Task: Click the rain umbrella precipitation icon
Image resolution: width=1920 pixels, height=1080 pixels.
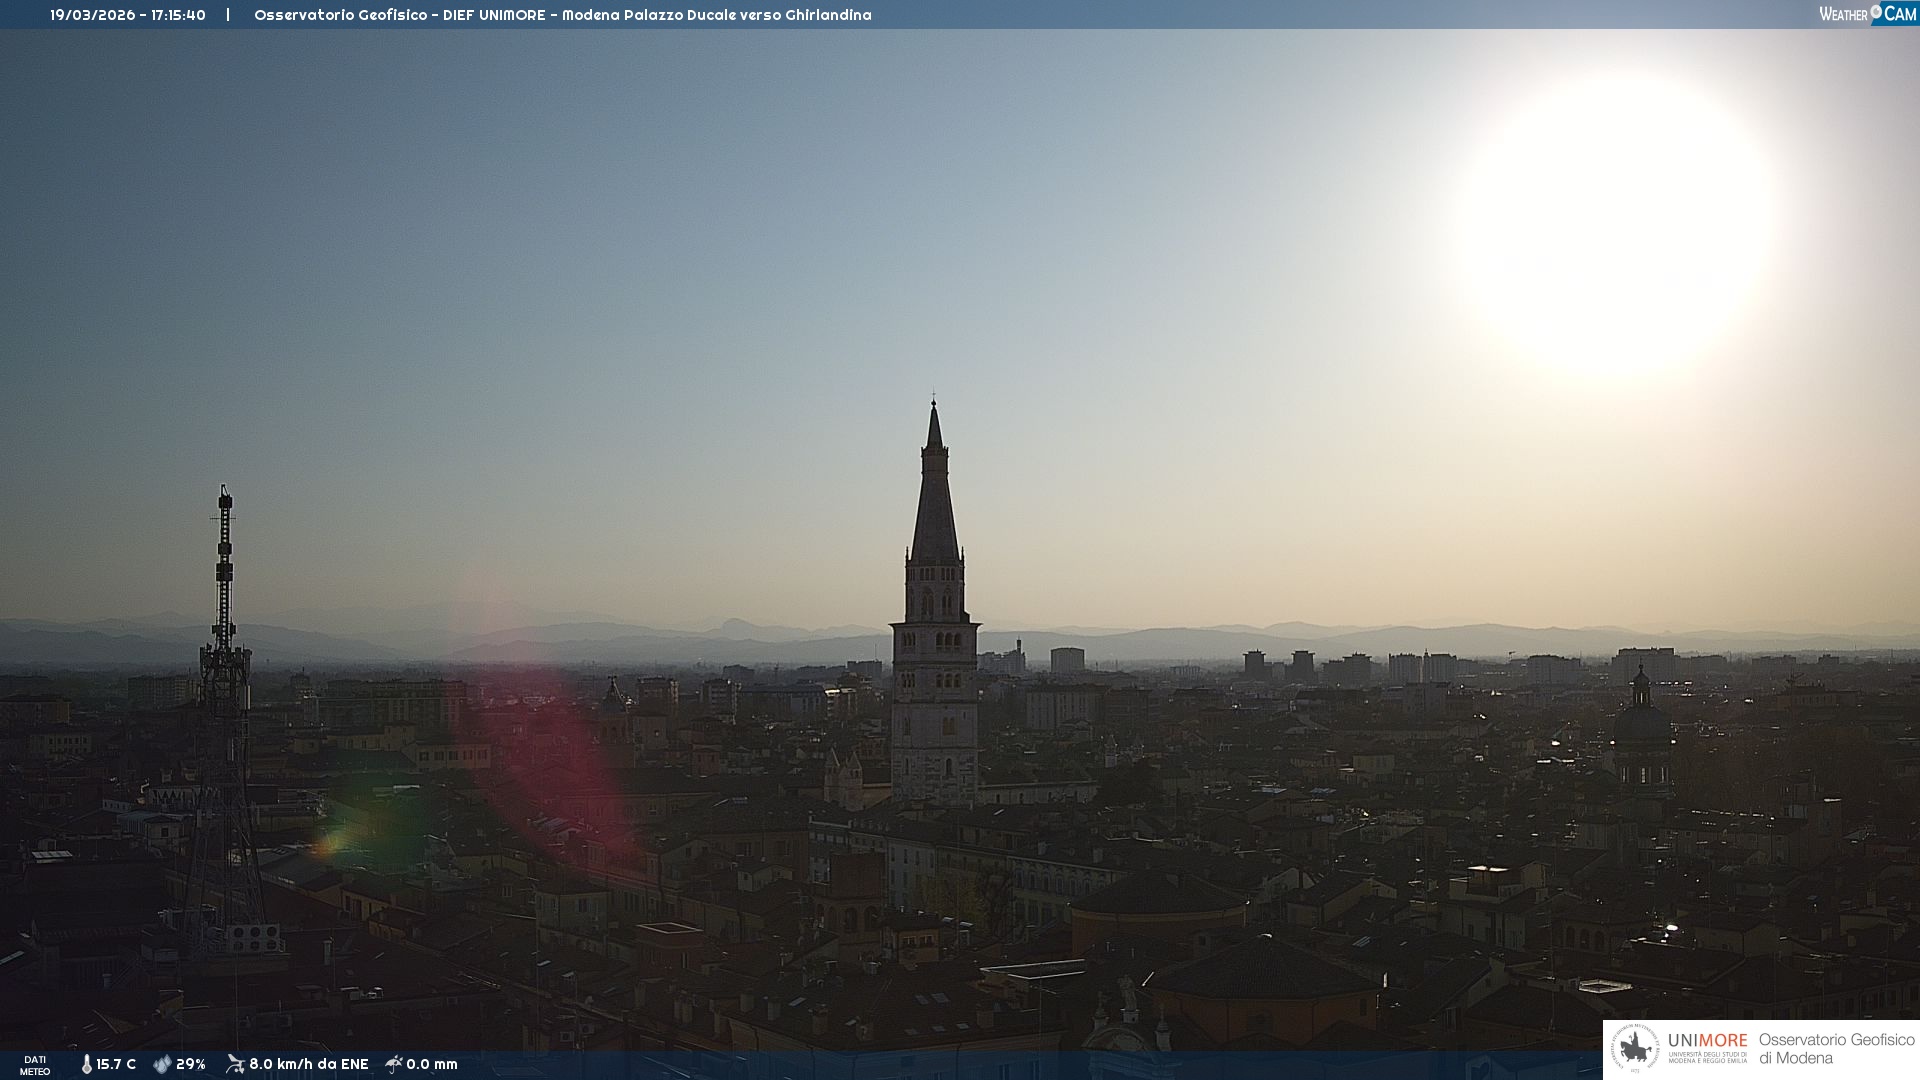Action: (394, 1064)
